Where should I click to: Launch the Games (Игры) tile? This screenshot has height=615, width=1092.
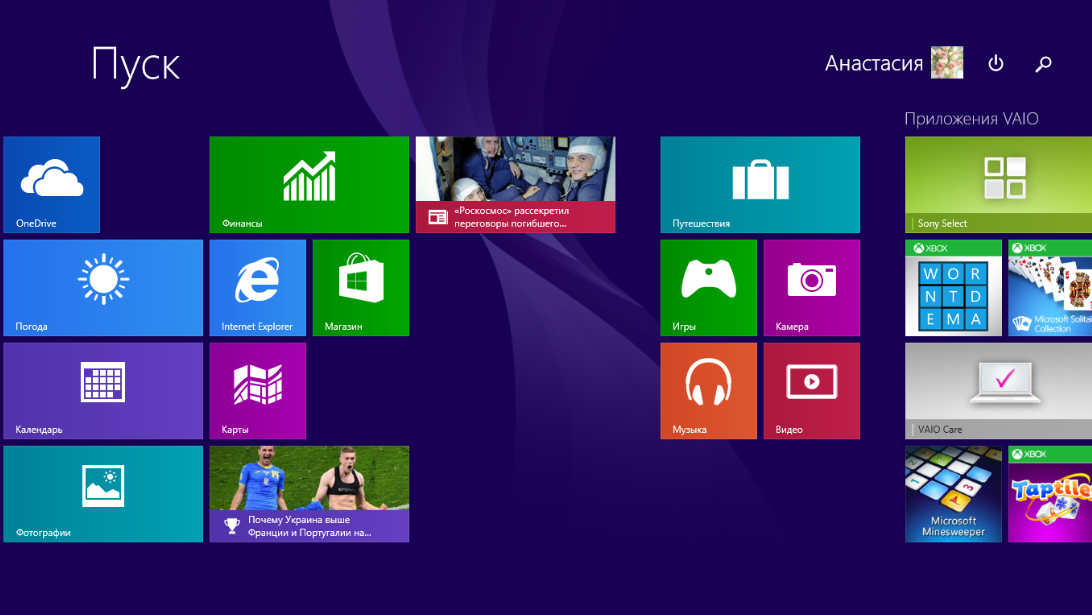point(708,287)
